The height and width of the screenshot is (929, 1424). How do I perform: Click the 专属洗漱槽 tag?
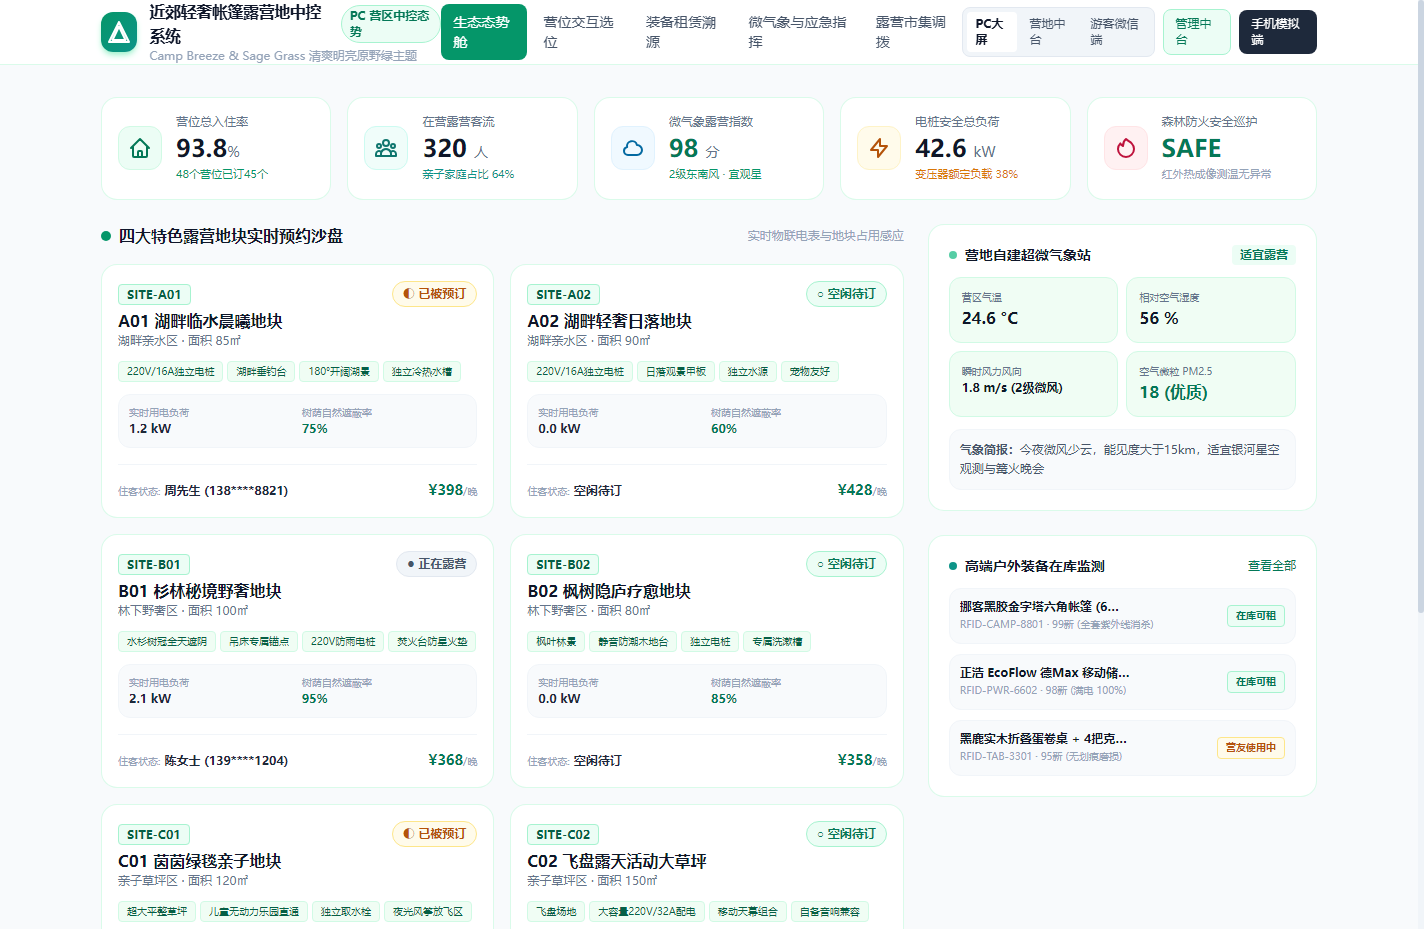click(x=777, y=642)
